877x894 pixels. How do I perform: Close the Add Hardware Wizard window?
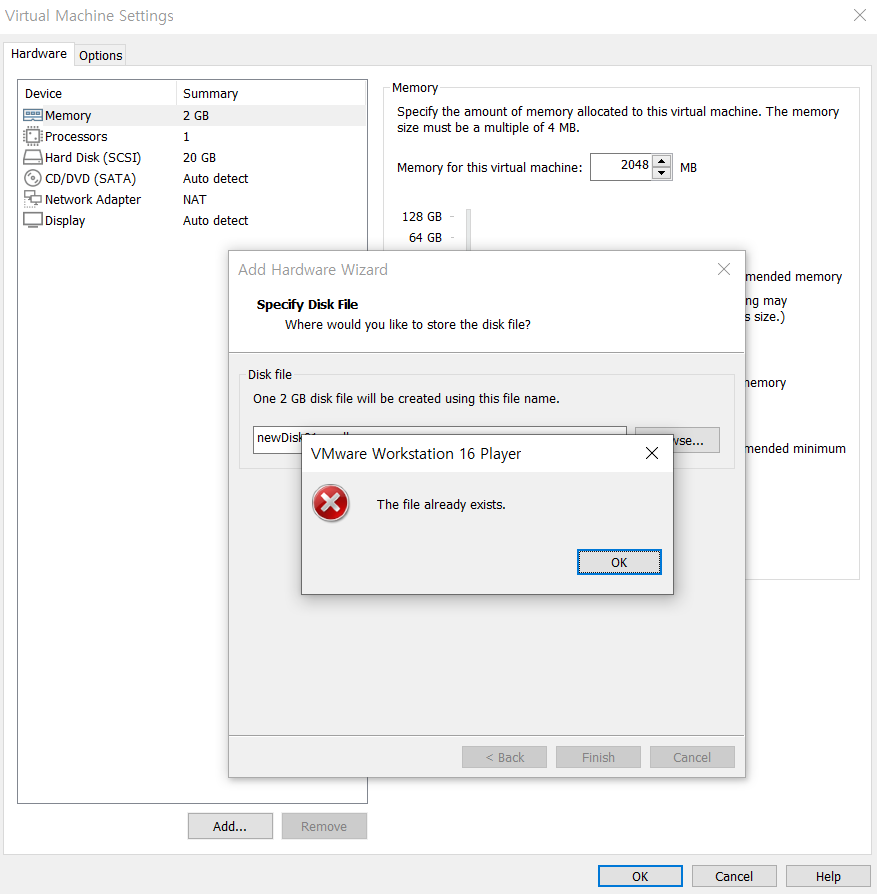724,269
